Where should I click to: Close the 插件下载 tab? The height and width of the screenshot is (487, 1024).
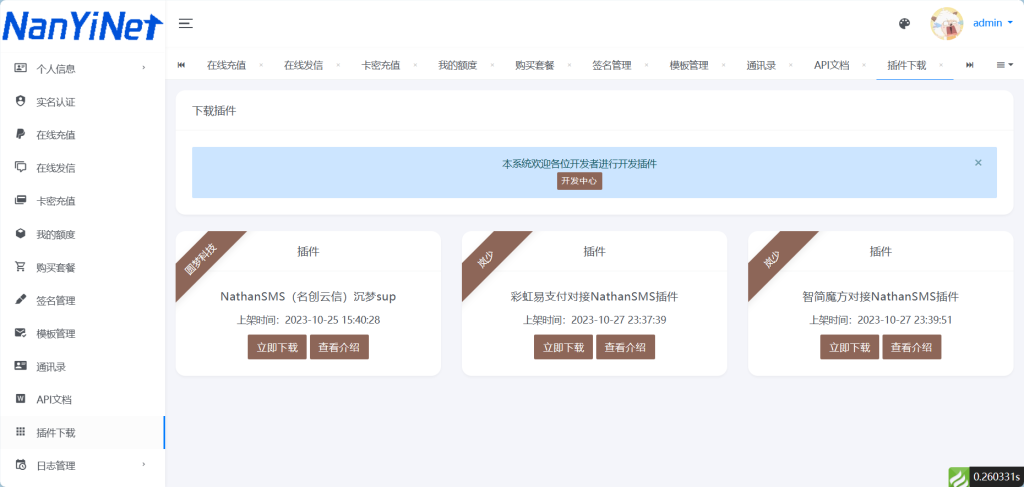click(x=942, y=65)
